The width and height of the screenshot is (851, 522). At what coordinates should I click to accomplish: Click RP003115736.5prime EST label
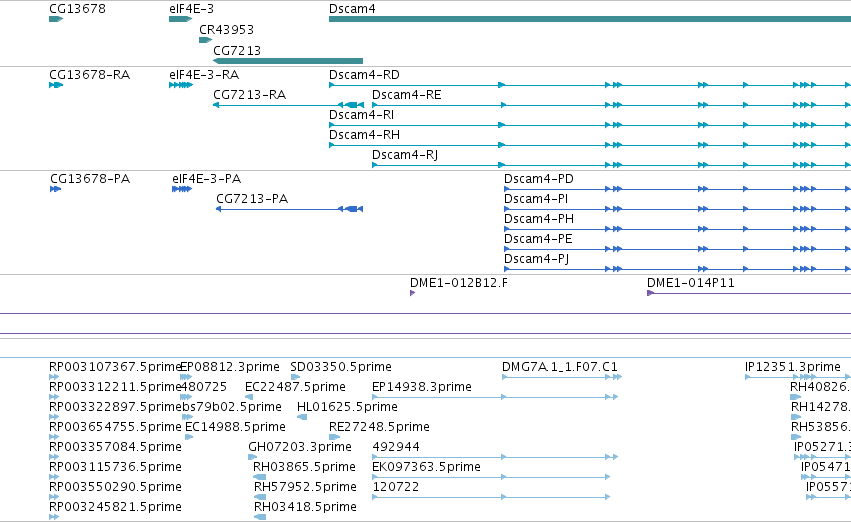(x=115, y=467)
